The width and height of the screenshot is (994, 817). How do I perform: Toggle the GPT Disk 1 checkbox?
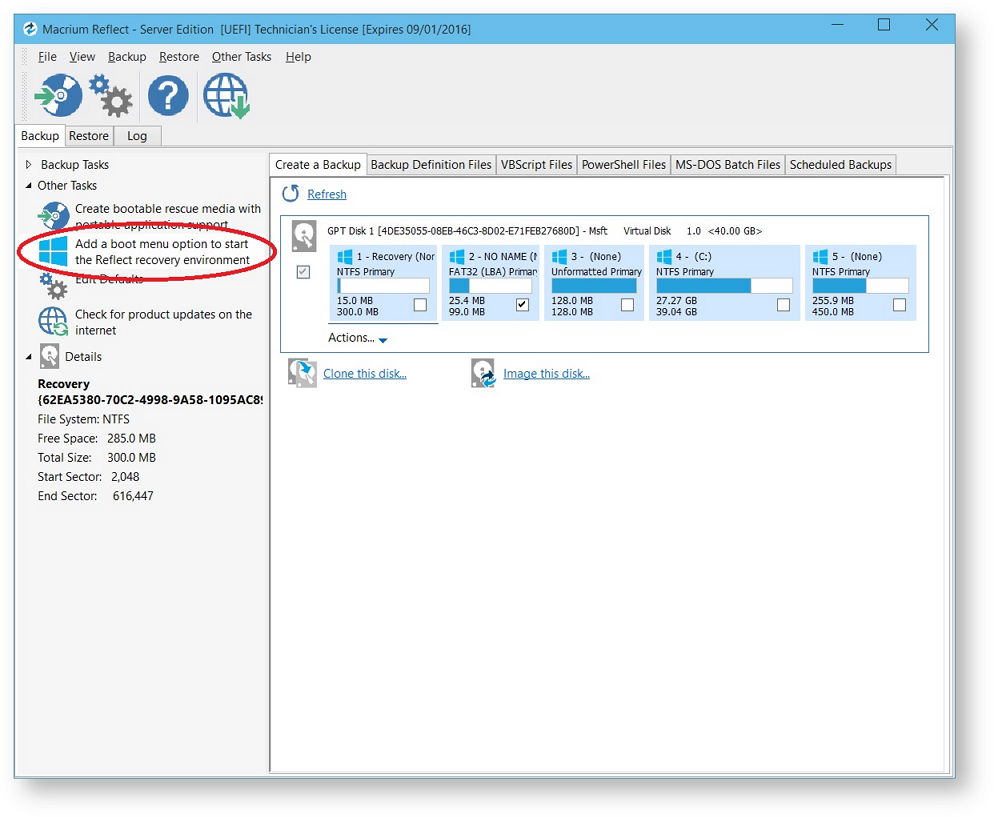pos(304,272)
